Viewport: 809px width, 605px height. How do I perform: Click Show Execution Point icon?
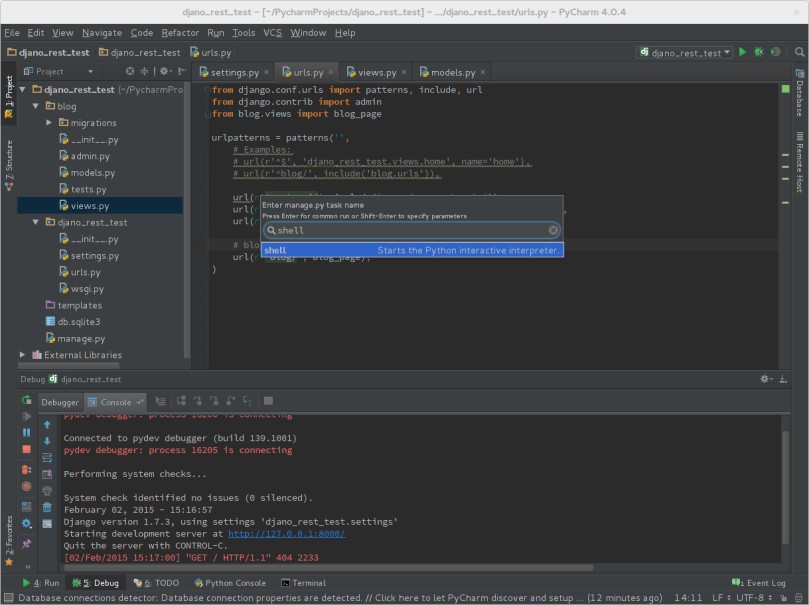coord(160,401)
